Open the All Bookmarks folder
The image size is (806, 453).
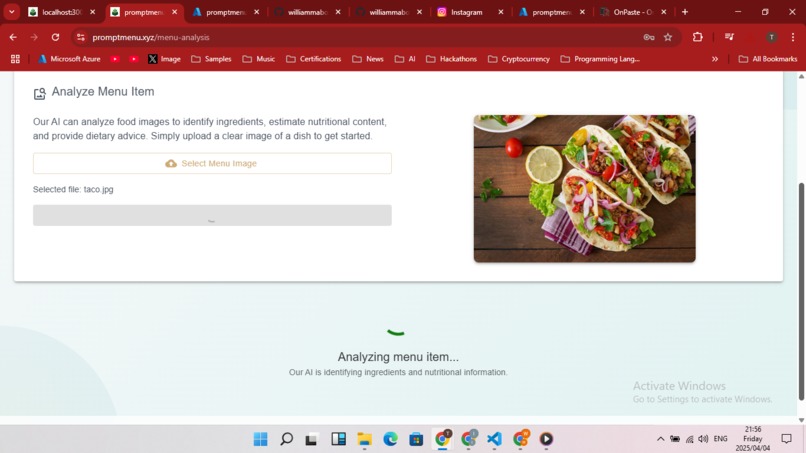(768, 59)
